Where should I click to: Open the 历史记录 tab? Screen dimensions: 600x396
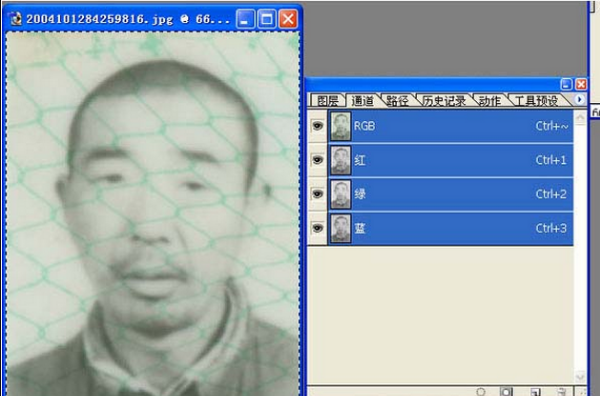tap(444, 101)
